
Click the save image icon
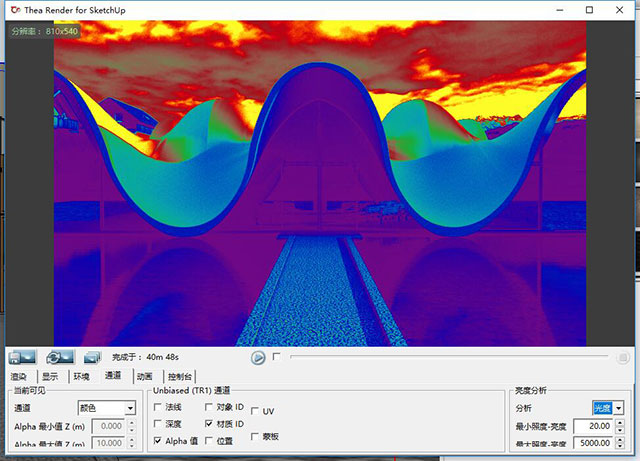pyautogui.click(x=22, y=357)
